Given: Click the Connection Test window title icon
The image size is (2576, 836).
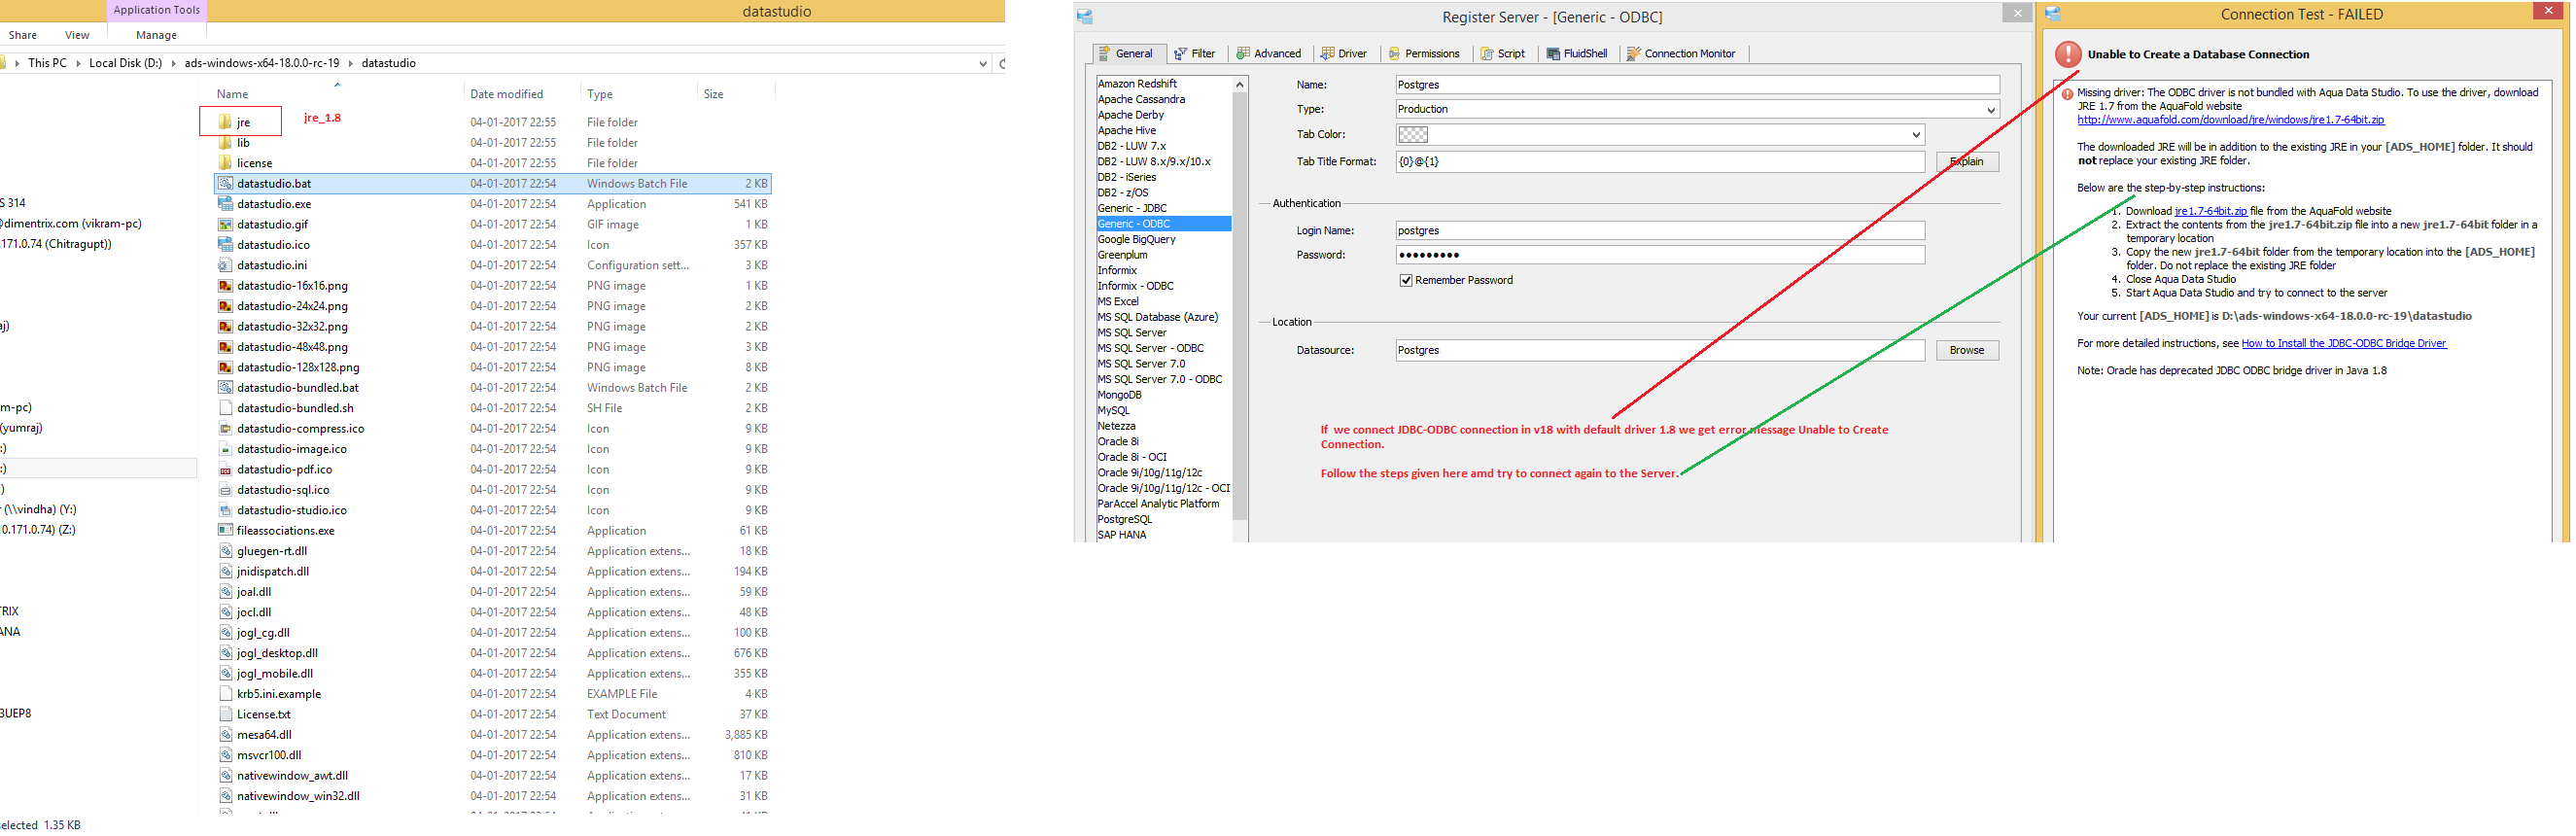Looking at the screenshot, I should click(2053, 14).
